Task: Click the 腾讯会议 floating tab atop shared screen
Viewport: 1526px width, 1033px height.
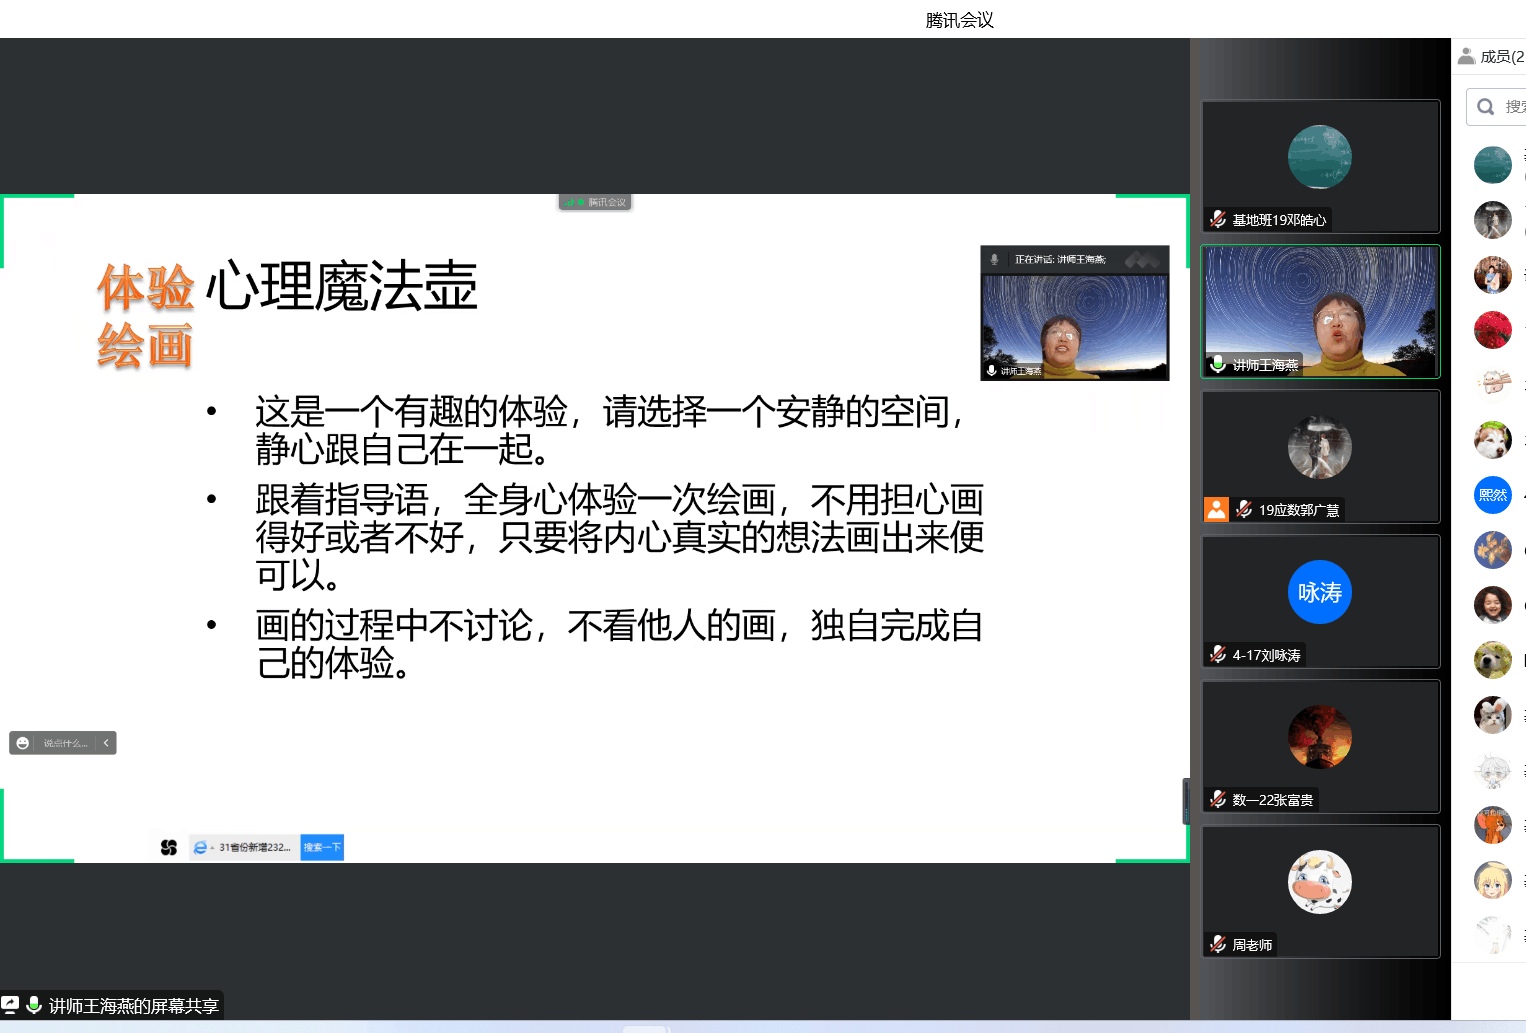Action: [596, 202]
